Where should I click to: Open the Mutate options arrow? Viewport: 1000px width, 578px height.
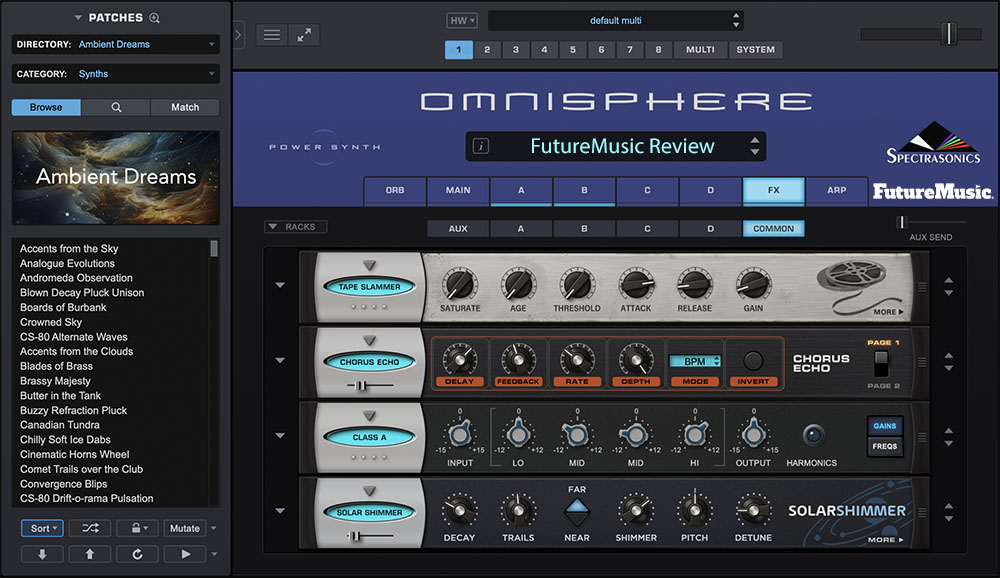coord(214,528)
